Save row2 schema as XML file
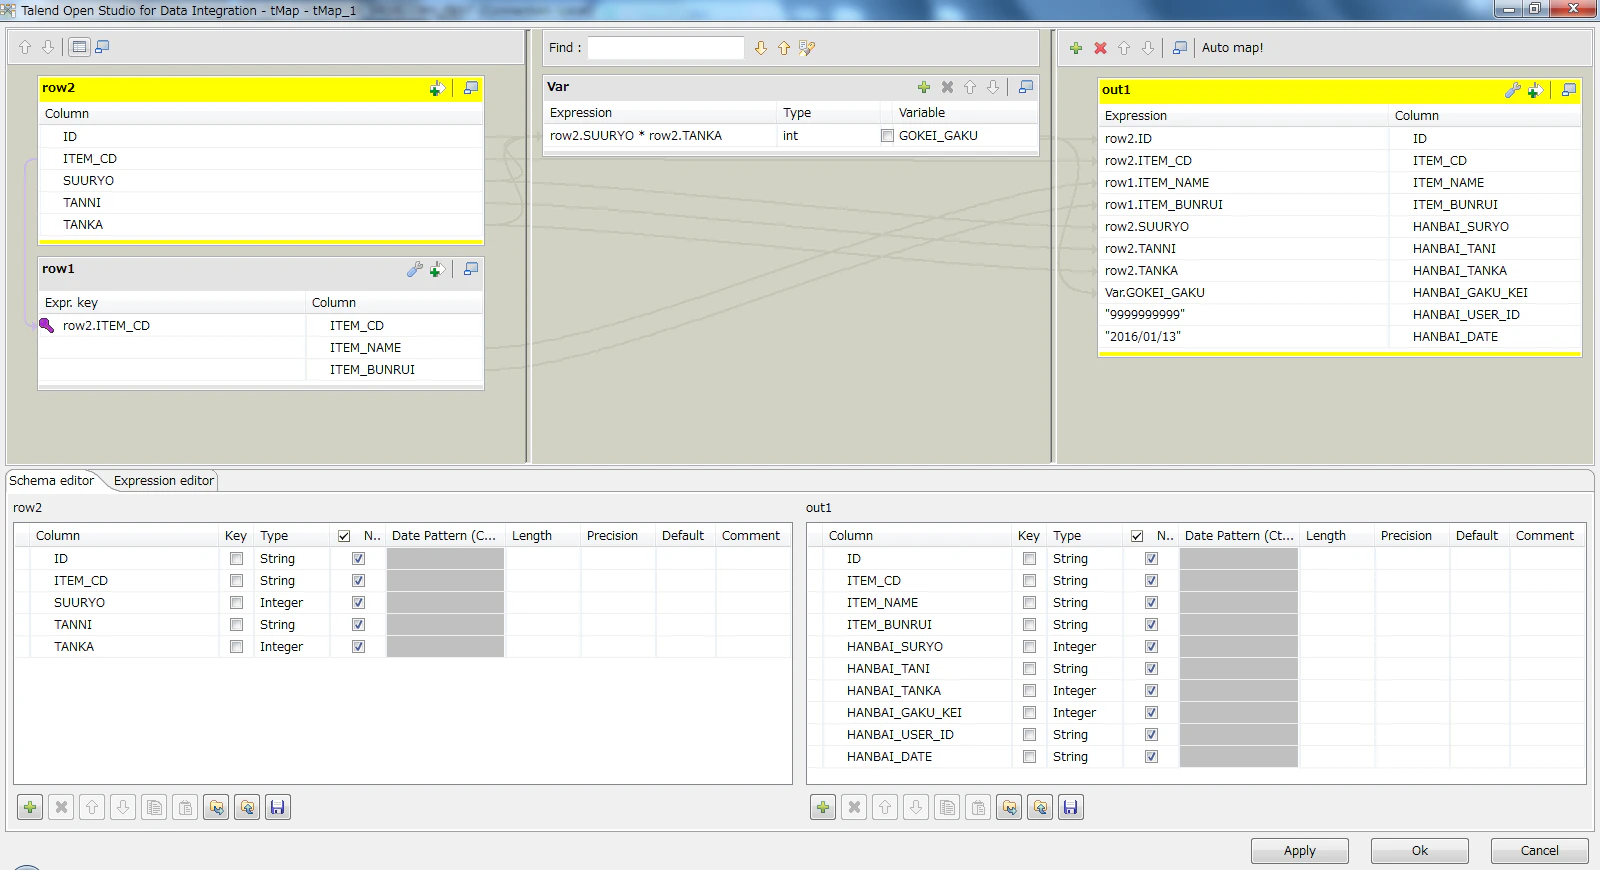Screen dimensions: 1600x870 [x=278, y=807]
